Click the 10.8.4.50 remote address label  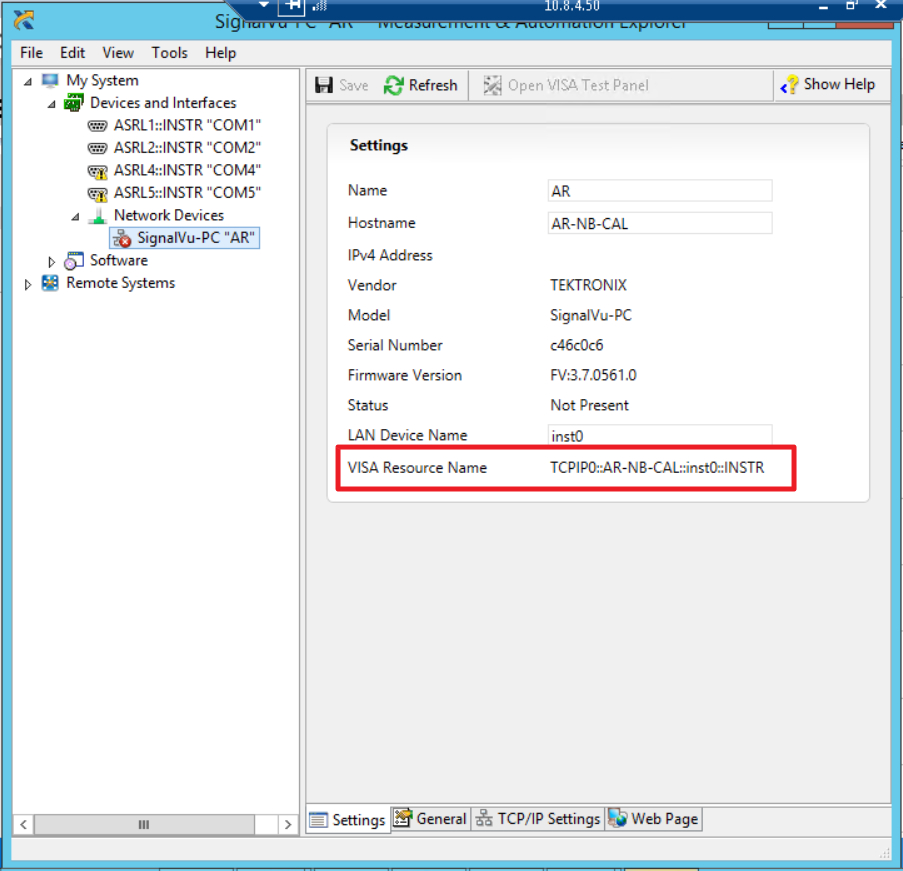pyautogui.click(x=572, y=6)
